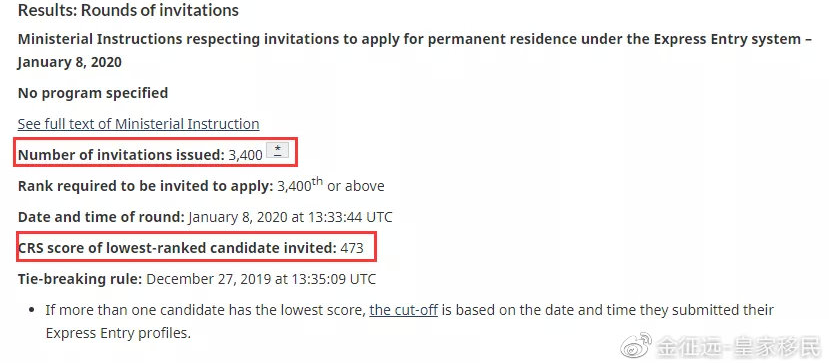Image resolution: width=833 pixels, height=363 pixels.
Task: Open the footnote asterisk beside 3,400
Action: pyautogui.click(x=277, y=150)
